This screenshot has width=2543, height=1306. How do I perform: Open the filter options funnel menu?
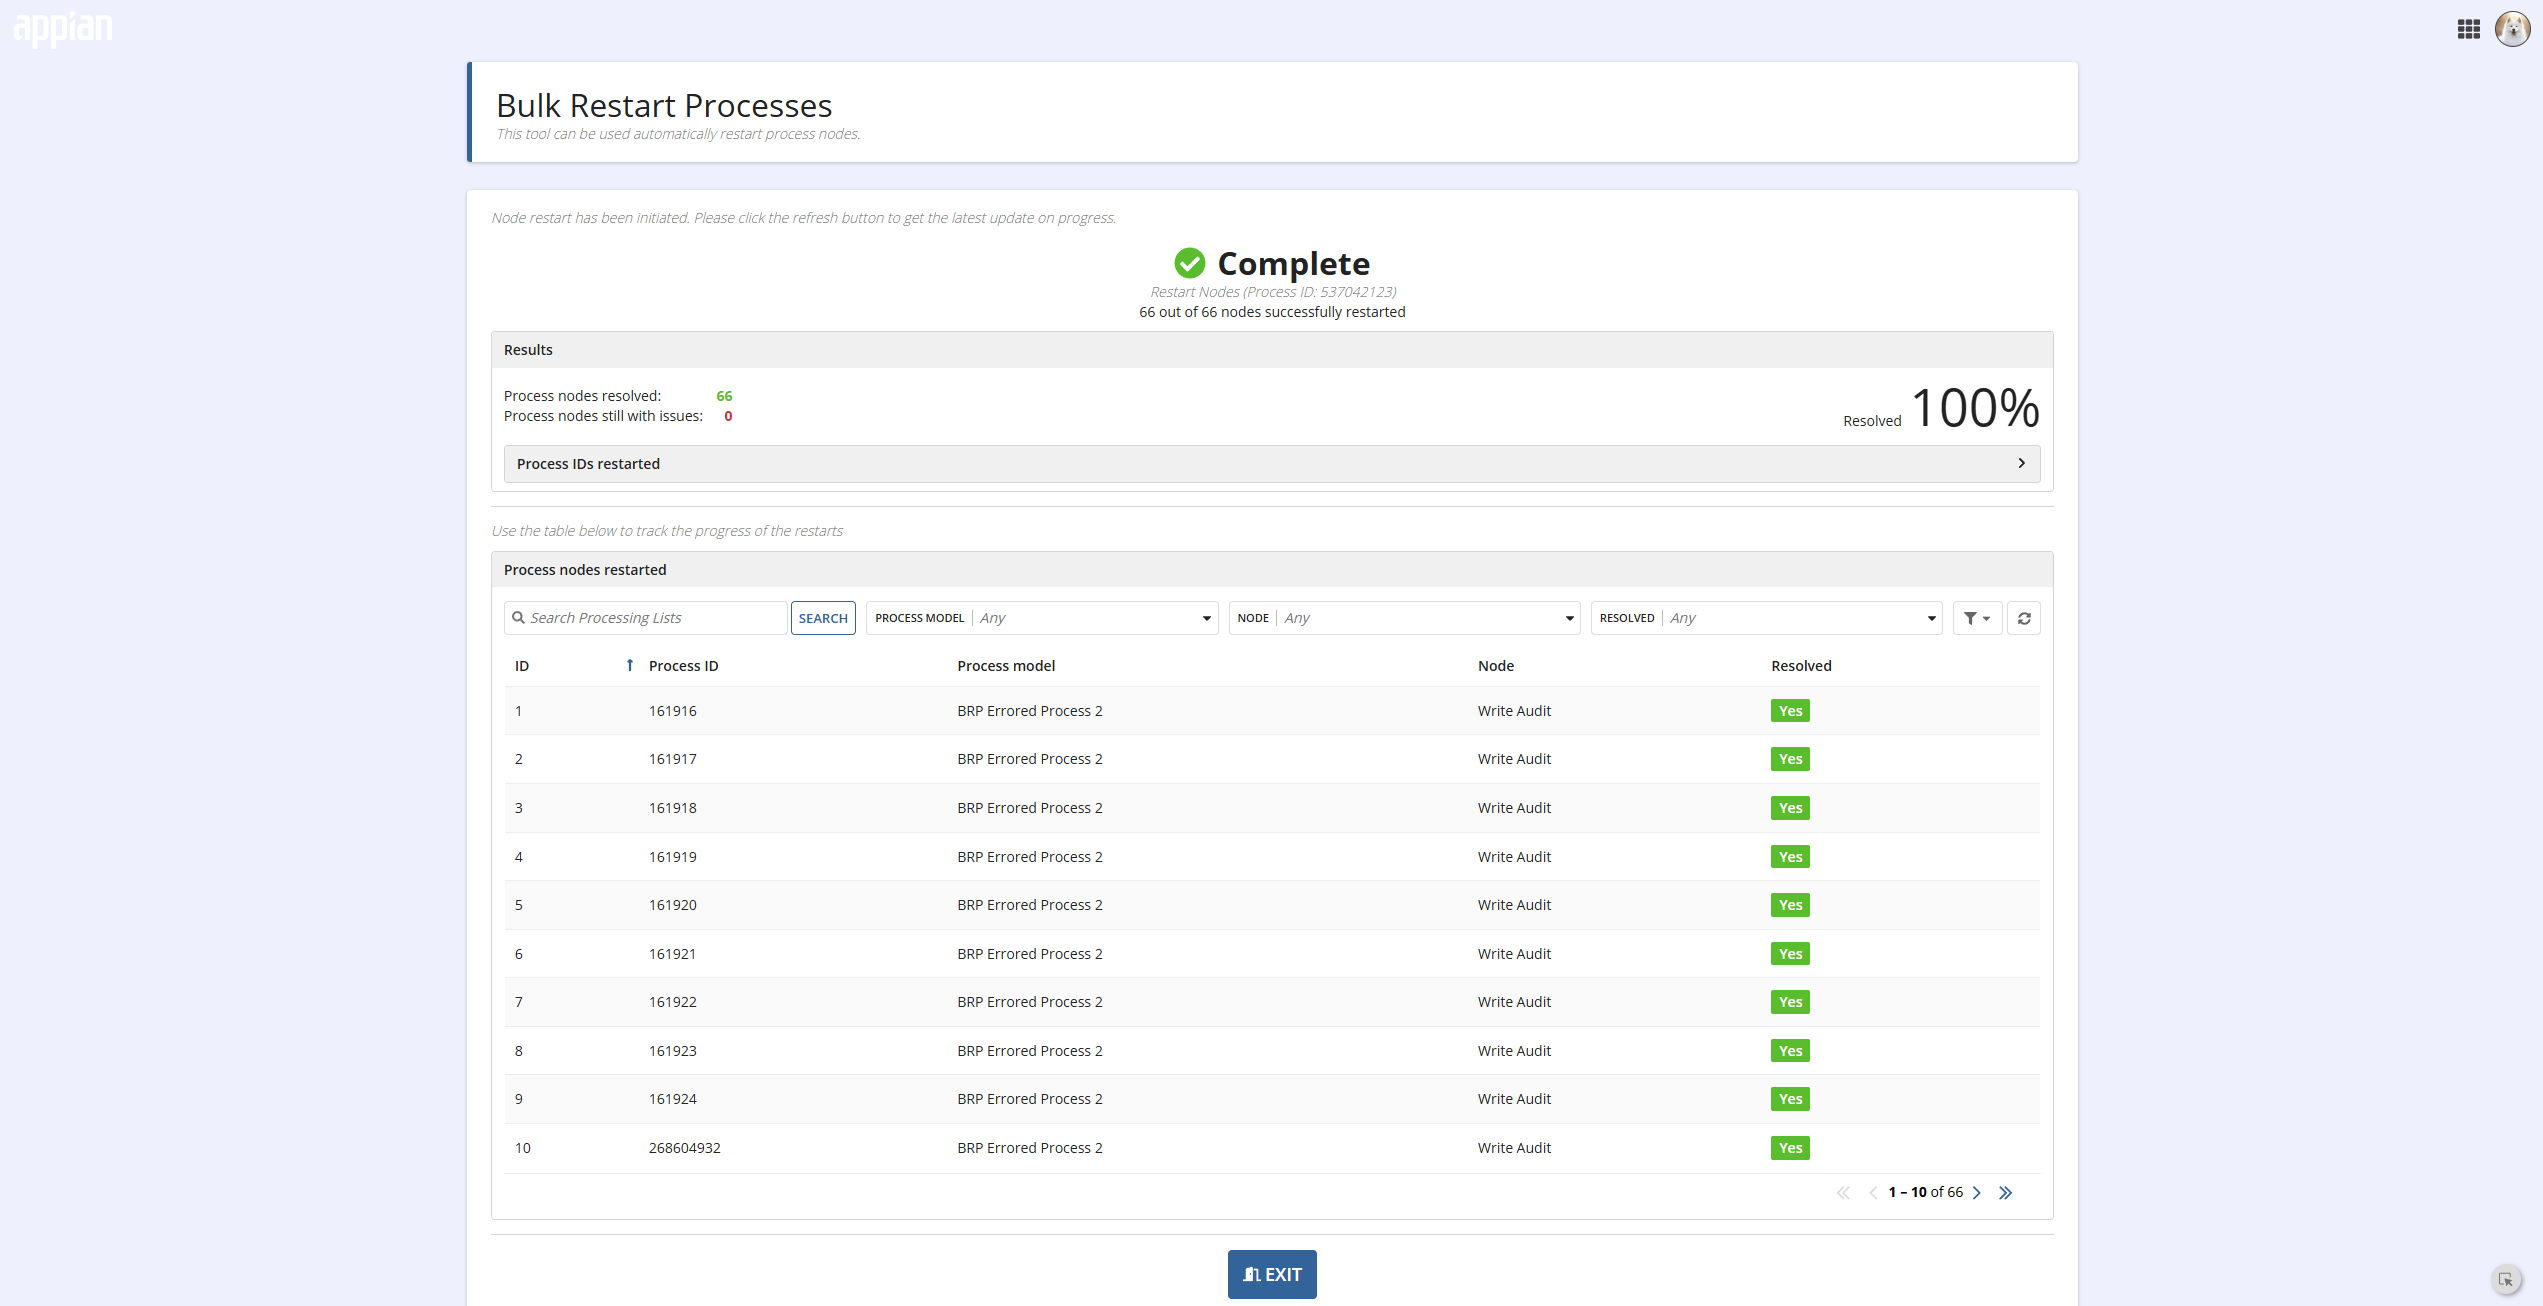click(x=1977, y=618)
